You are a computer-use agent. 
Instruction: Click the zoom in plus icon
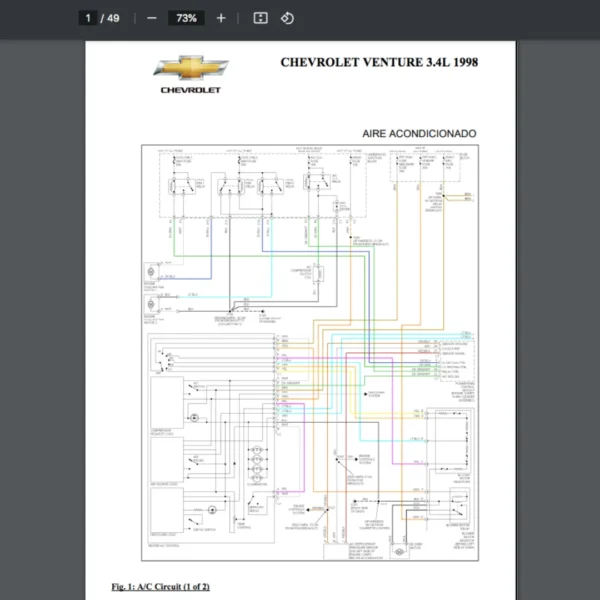click(x=221, y=18)
